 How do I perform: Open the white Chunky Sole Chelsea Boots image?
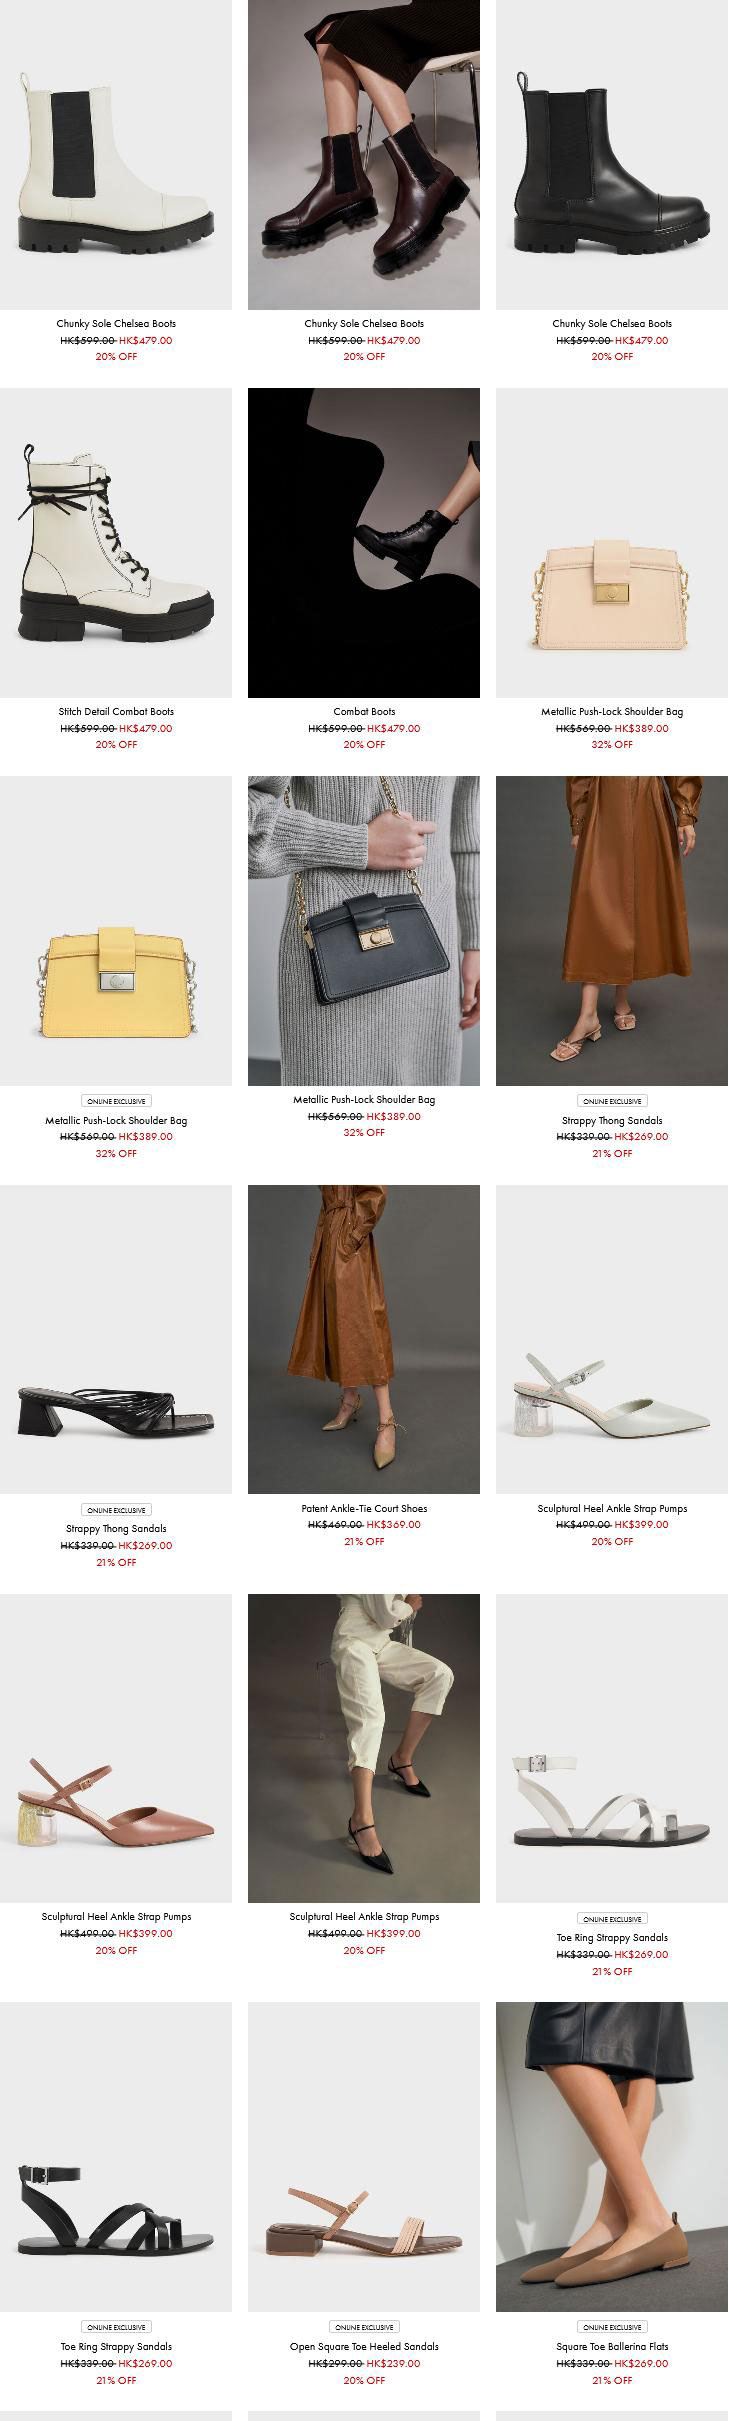click(x=116, y=154)
